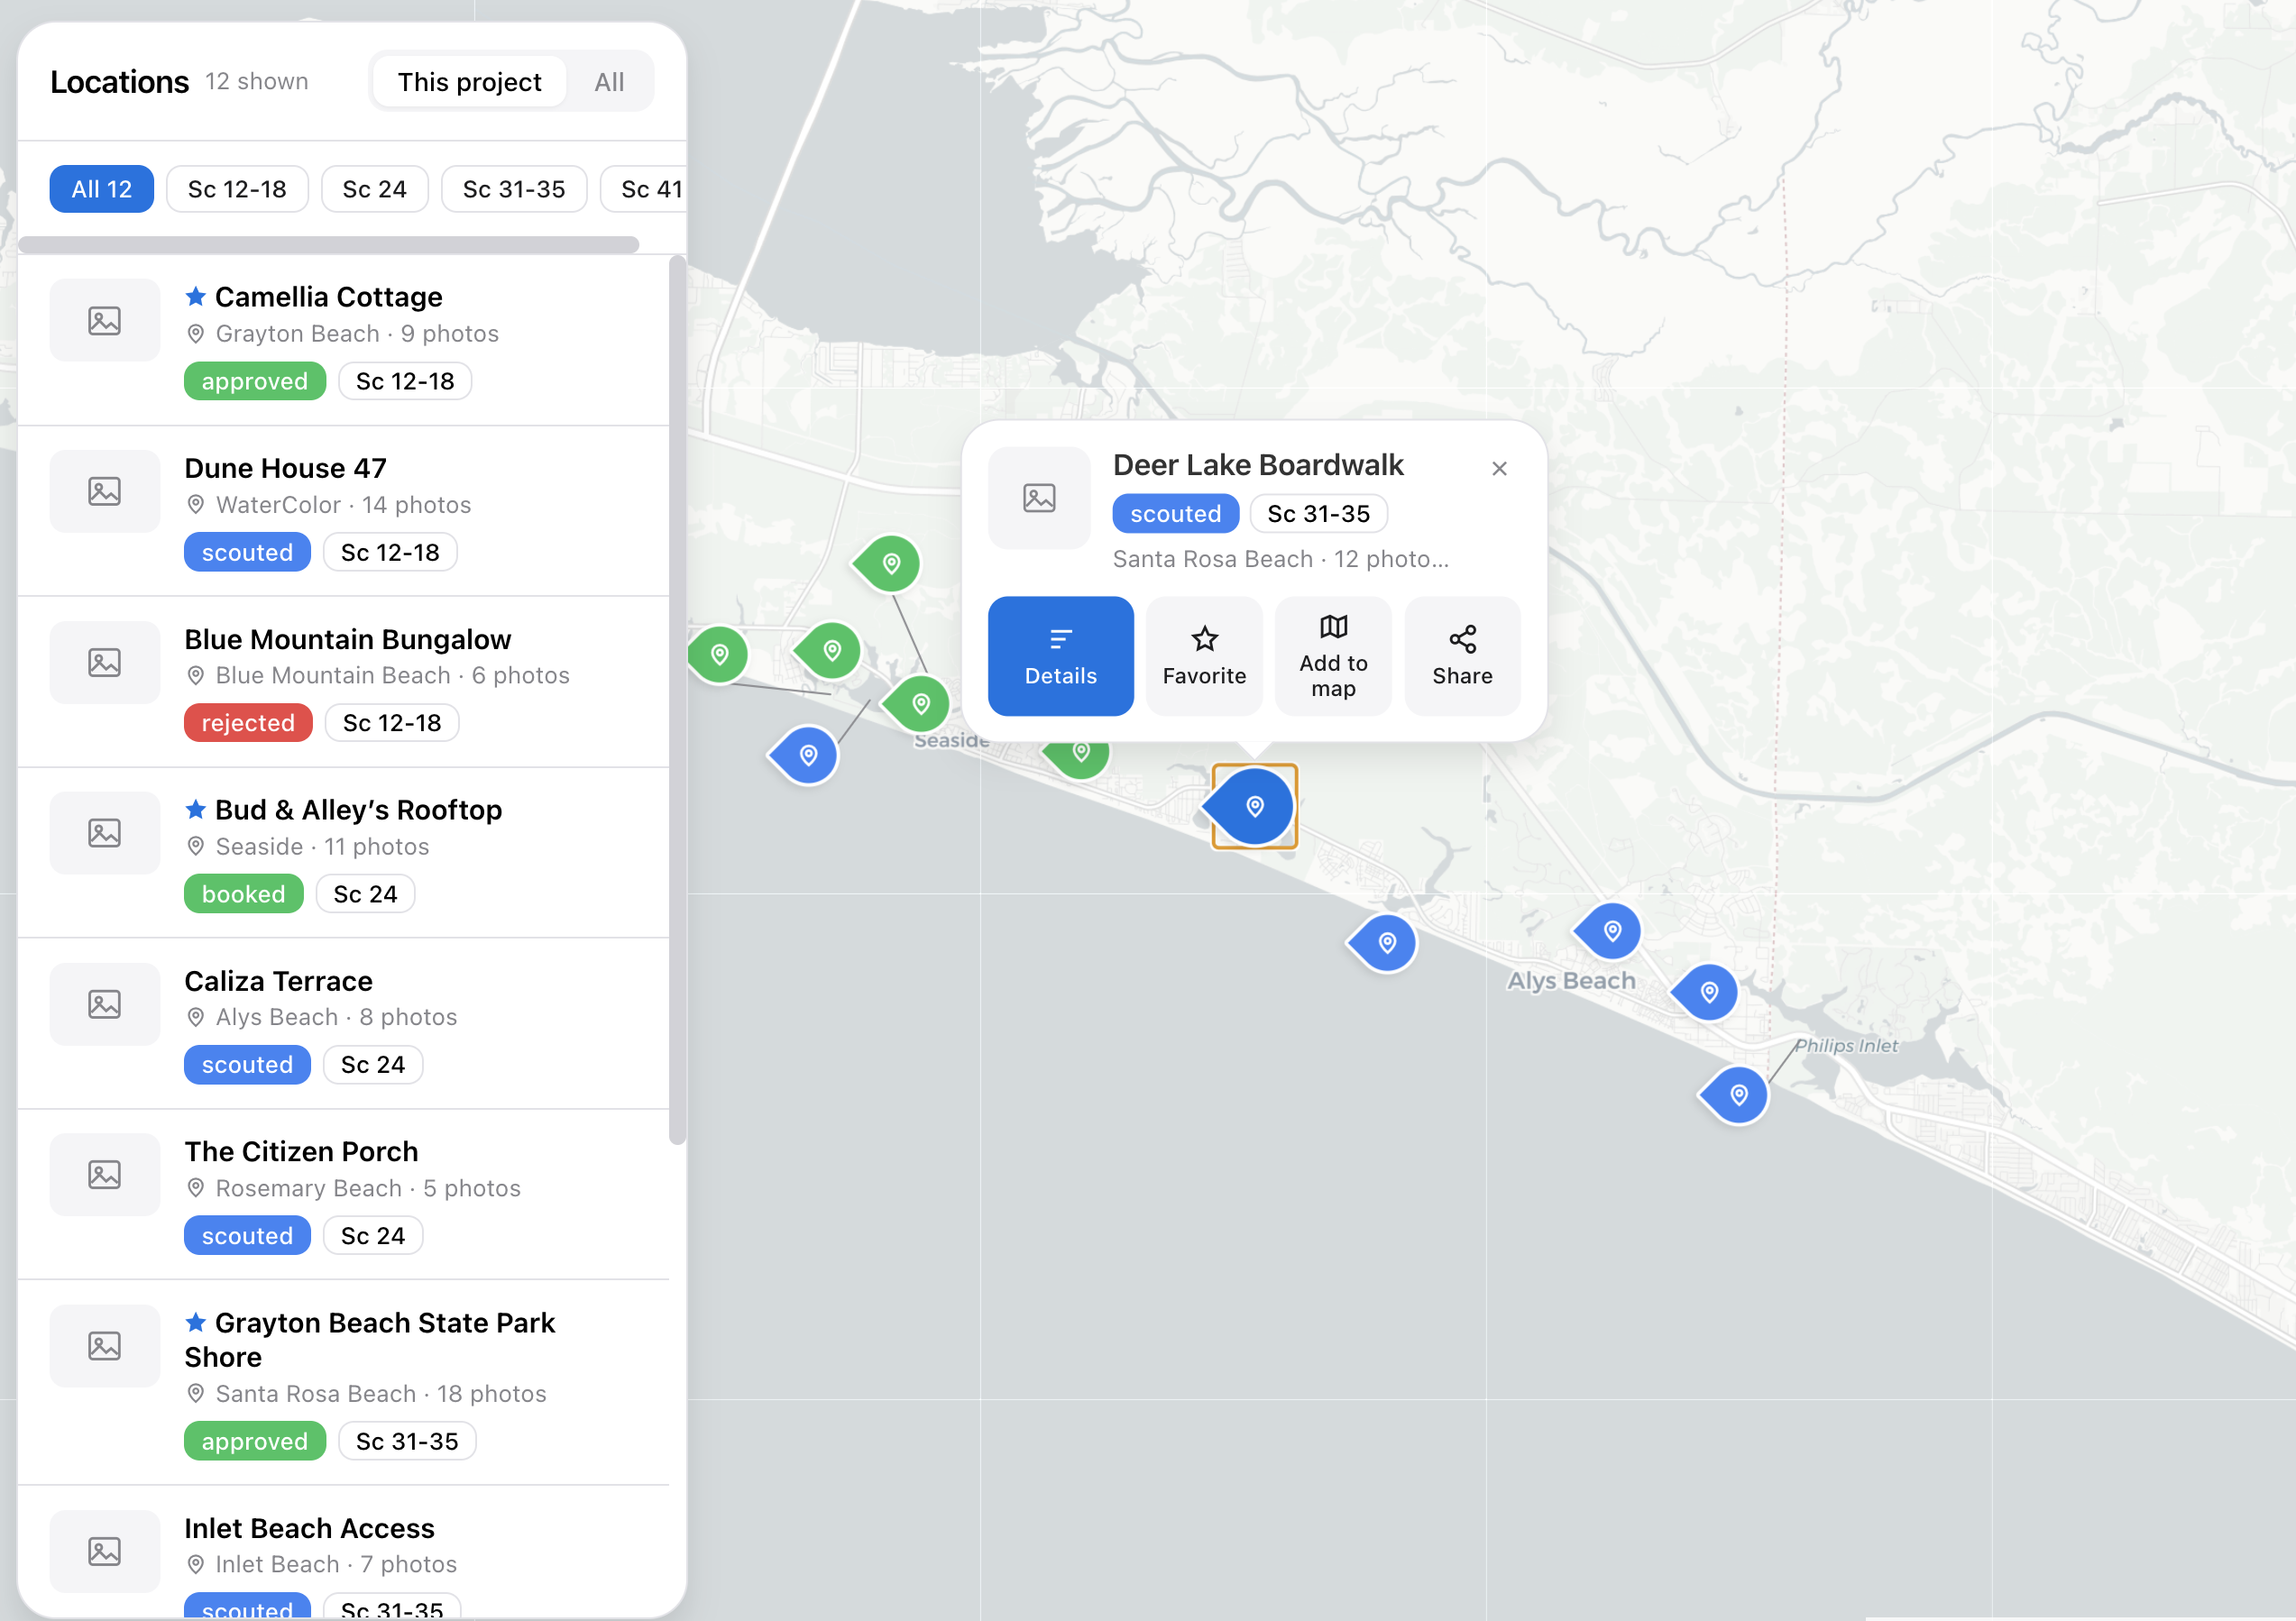This screenshot has width=2296, height=1621.
Task: Click the star beside Grayton Beach State Park
Action: click(x=196, y=1323)
